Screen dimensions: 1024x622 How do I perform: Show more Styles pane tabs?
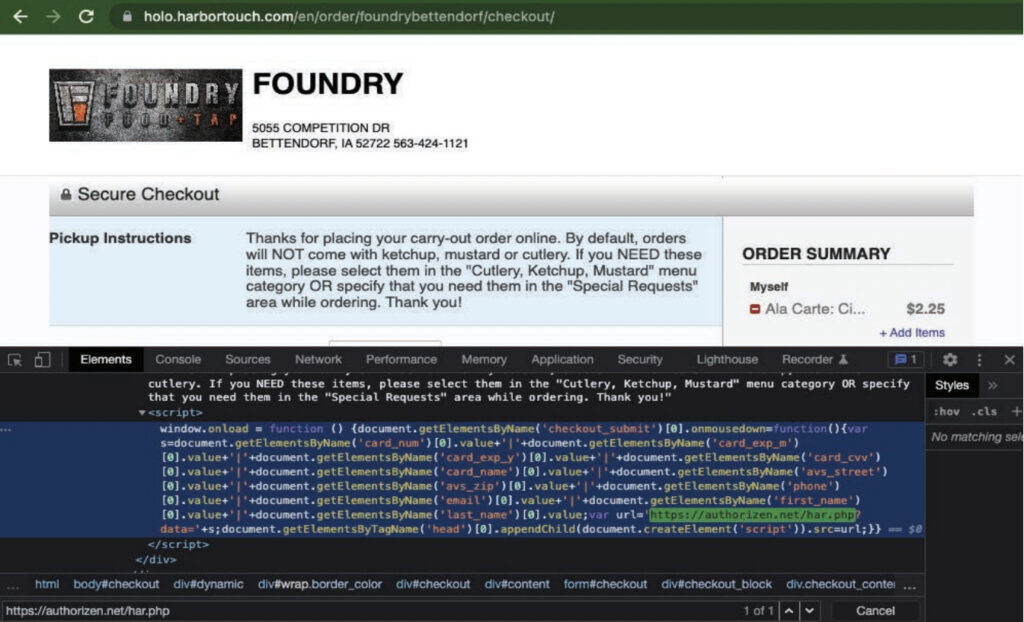click(993, 385)
